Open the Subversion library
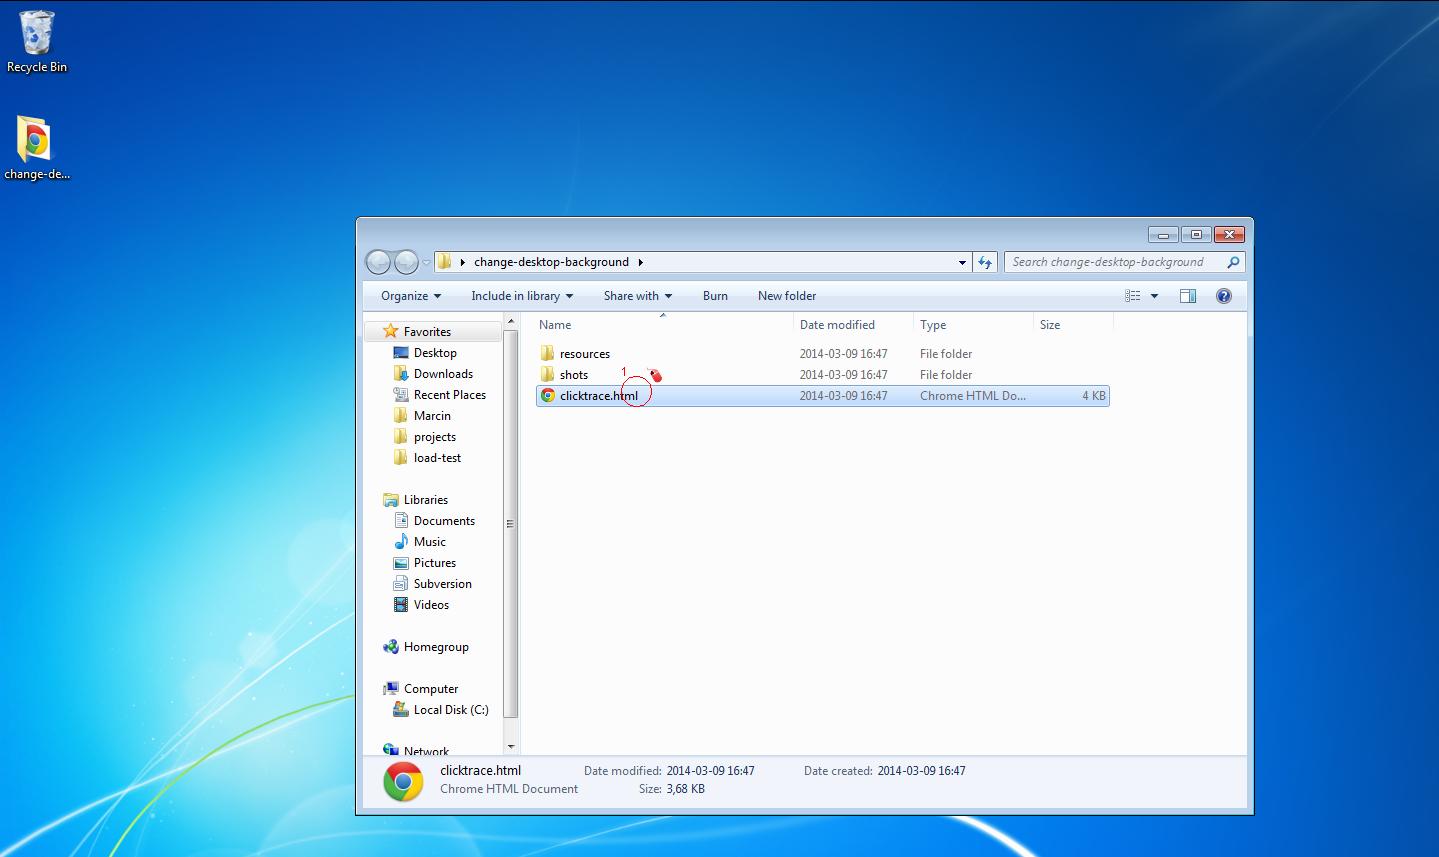Image resolution: width=1439 pixels, height=857 pixels. (443, 584)
